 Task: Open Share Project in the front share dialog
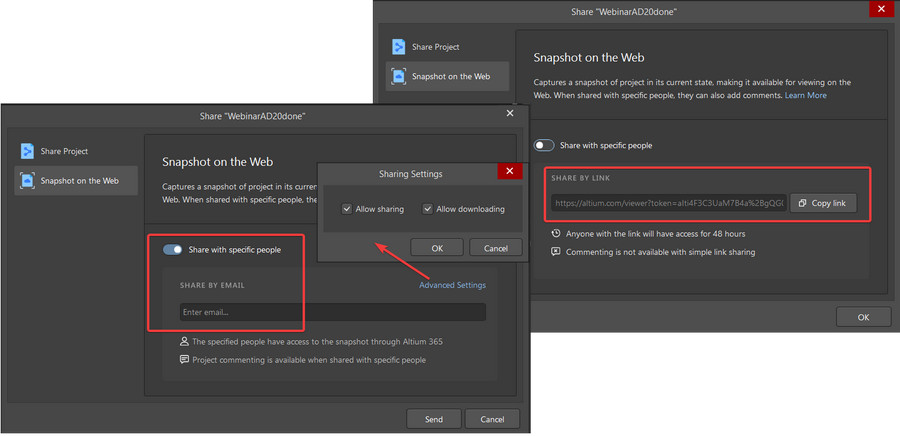tap(76, 151)
